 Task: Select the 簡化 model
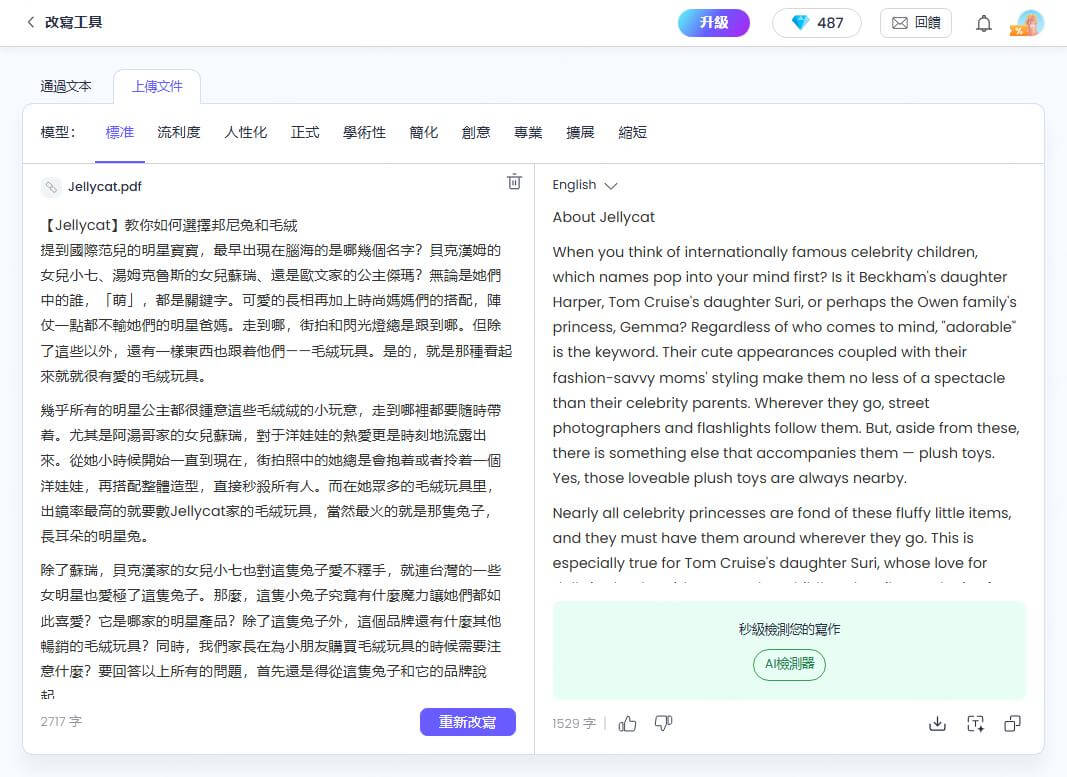click(x=423, y=132)
